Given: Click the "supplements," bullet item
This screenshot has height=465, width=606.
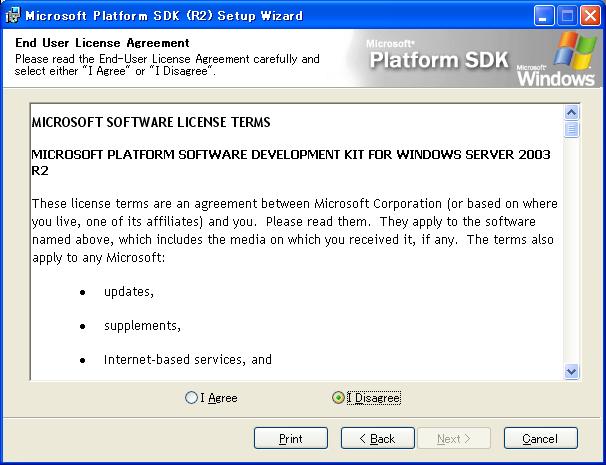Looking at the screenshot, I should [142, 325].
